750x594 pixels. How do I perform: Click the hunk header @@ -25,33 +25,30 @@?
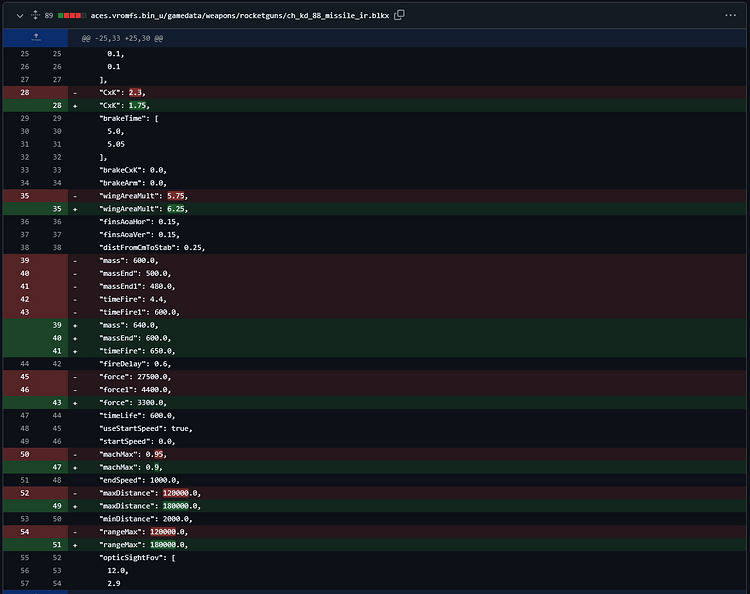[123, 37]
